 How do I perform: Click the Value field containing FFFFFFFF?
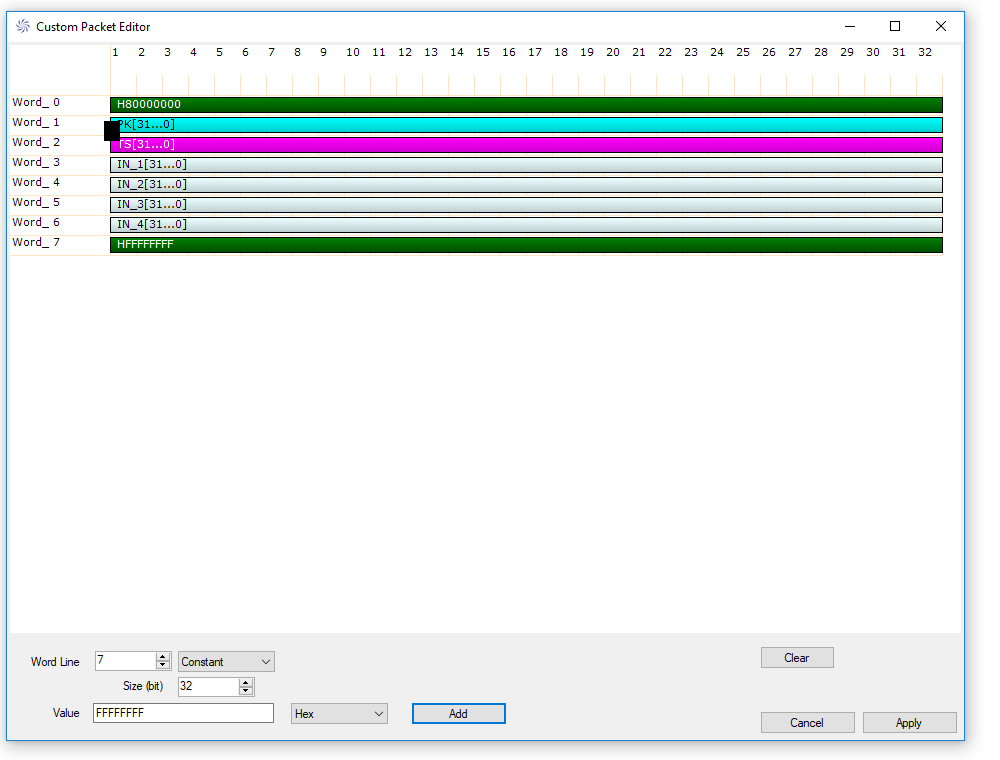184,713
